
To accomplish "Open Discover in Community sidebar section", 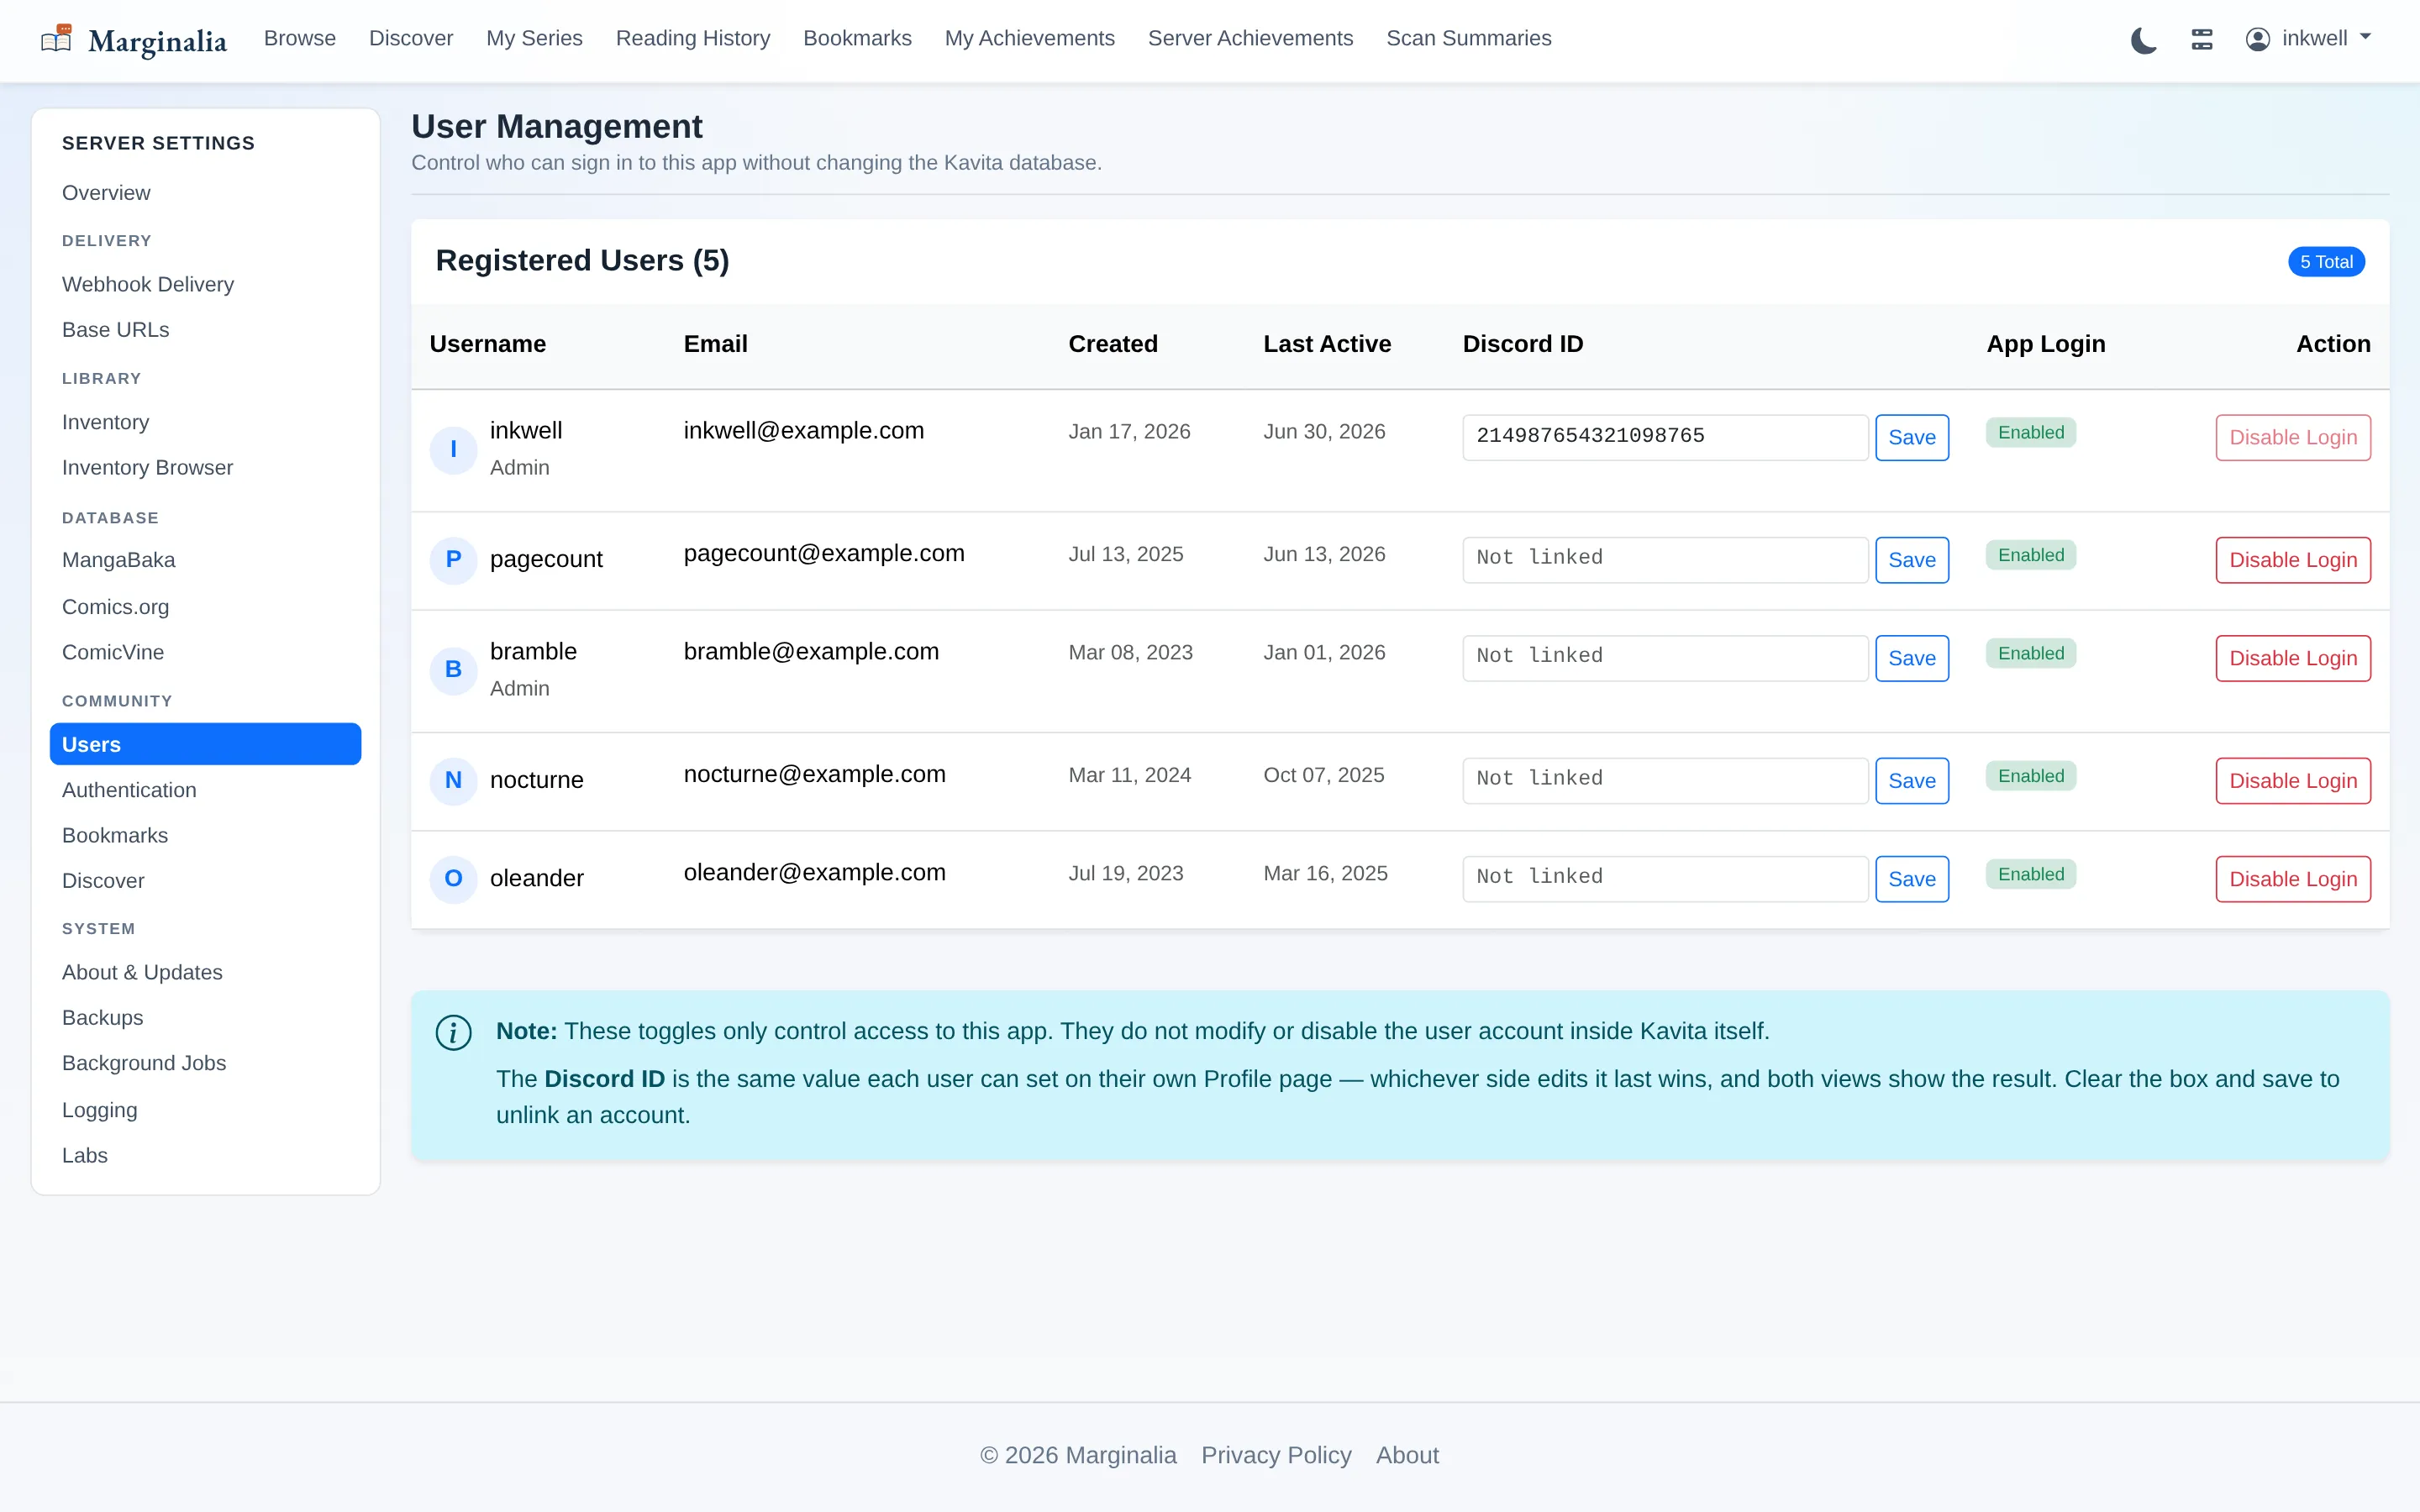I will pyautogui.click(x=205, y=881).
